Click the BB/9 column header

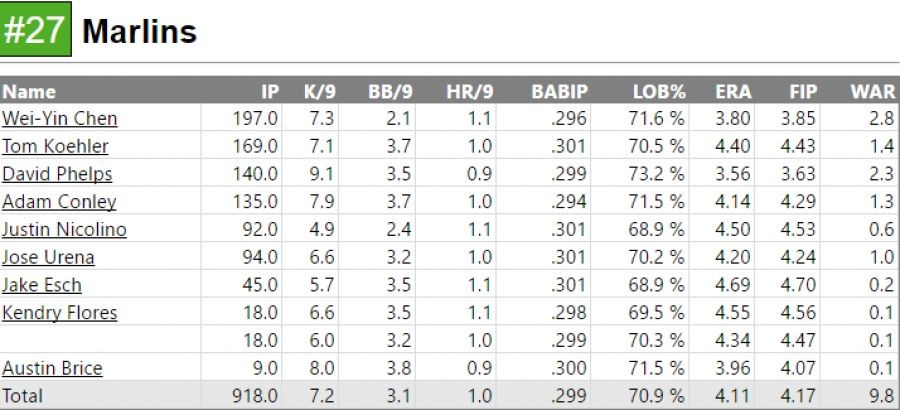pos(392,92)
